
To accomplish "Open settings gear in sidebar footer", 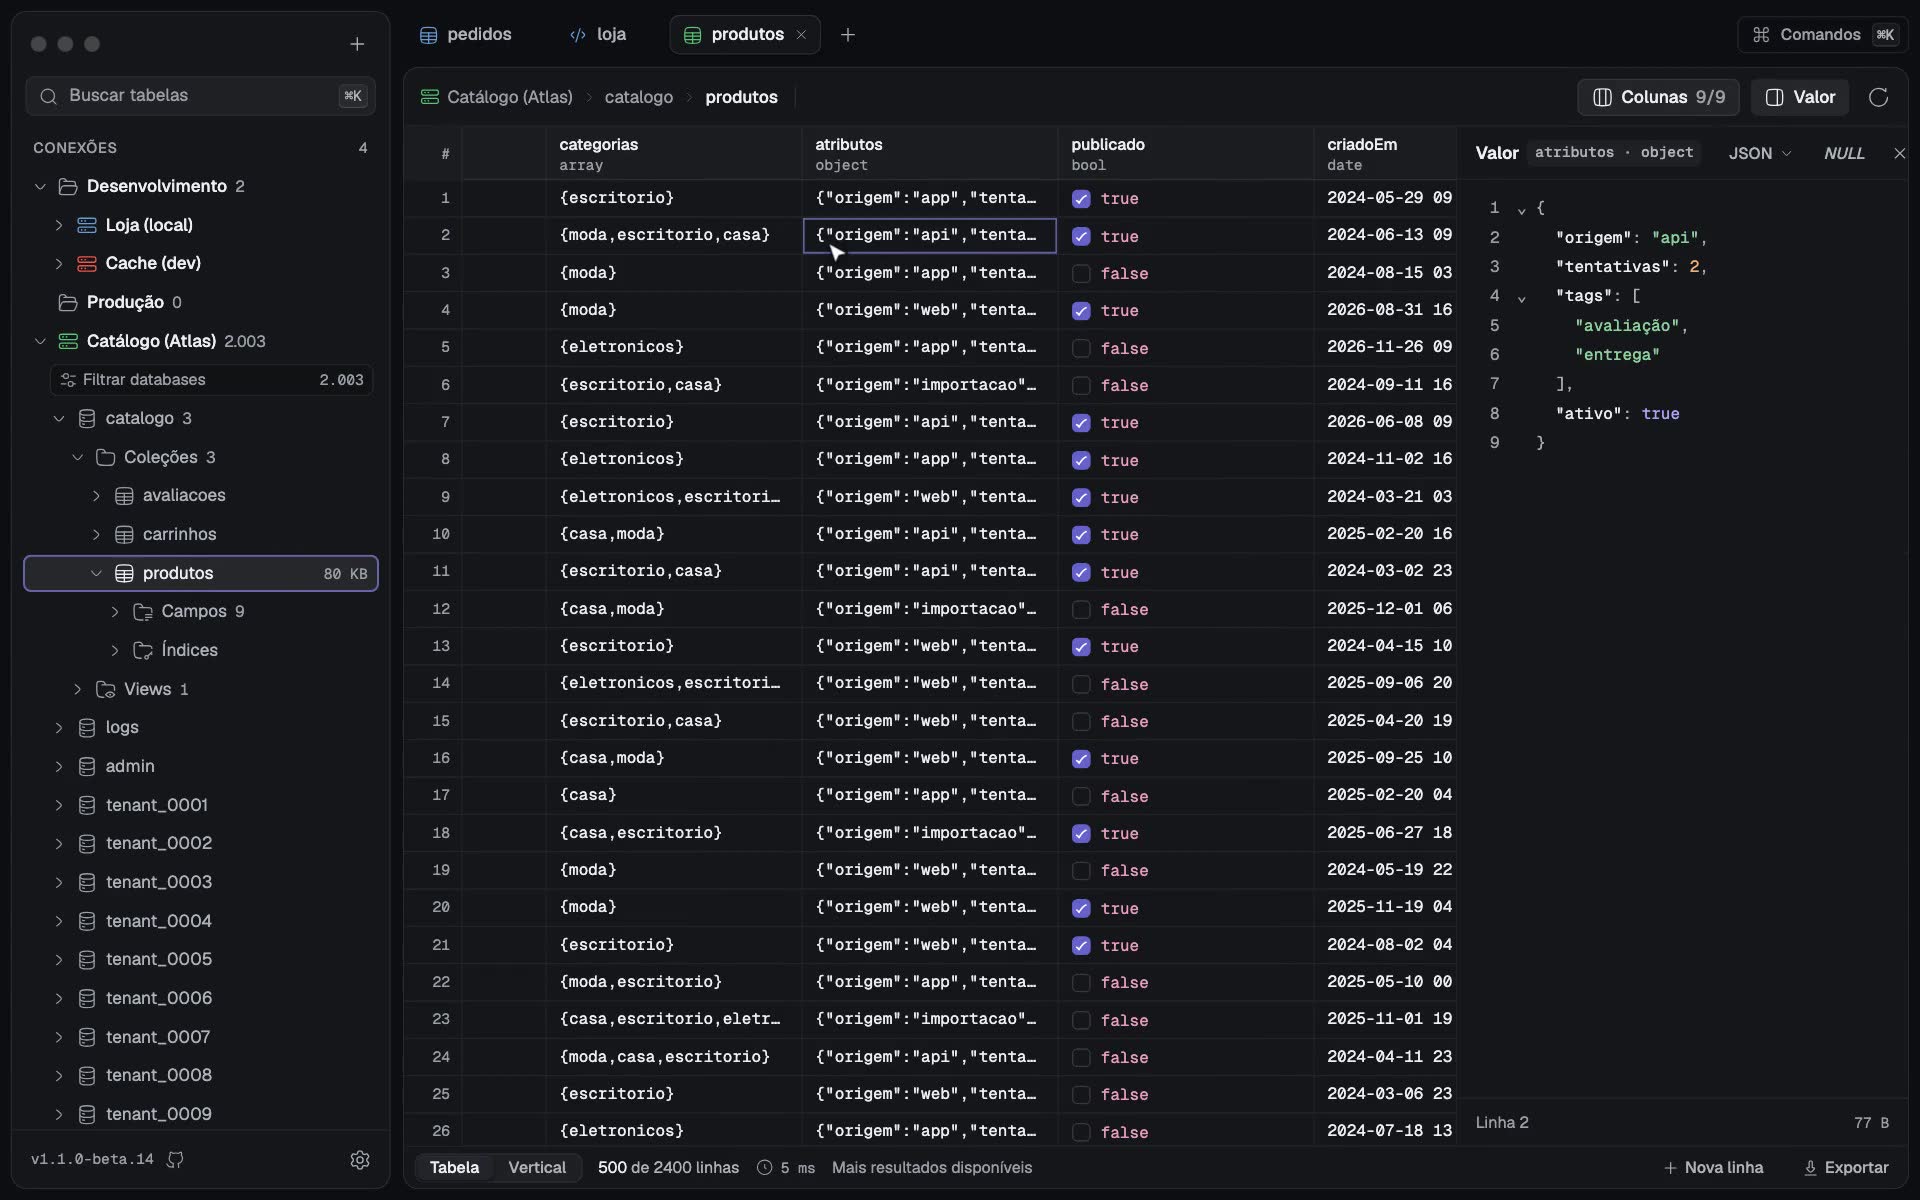I will pos(360,1160).
